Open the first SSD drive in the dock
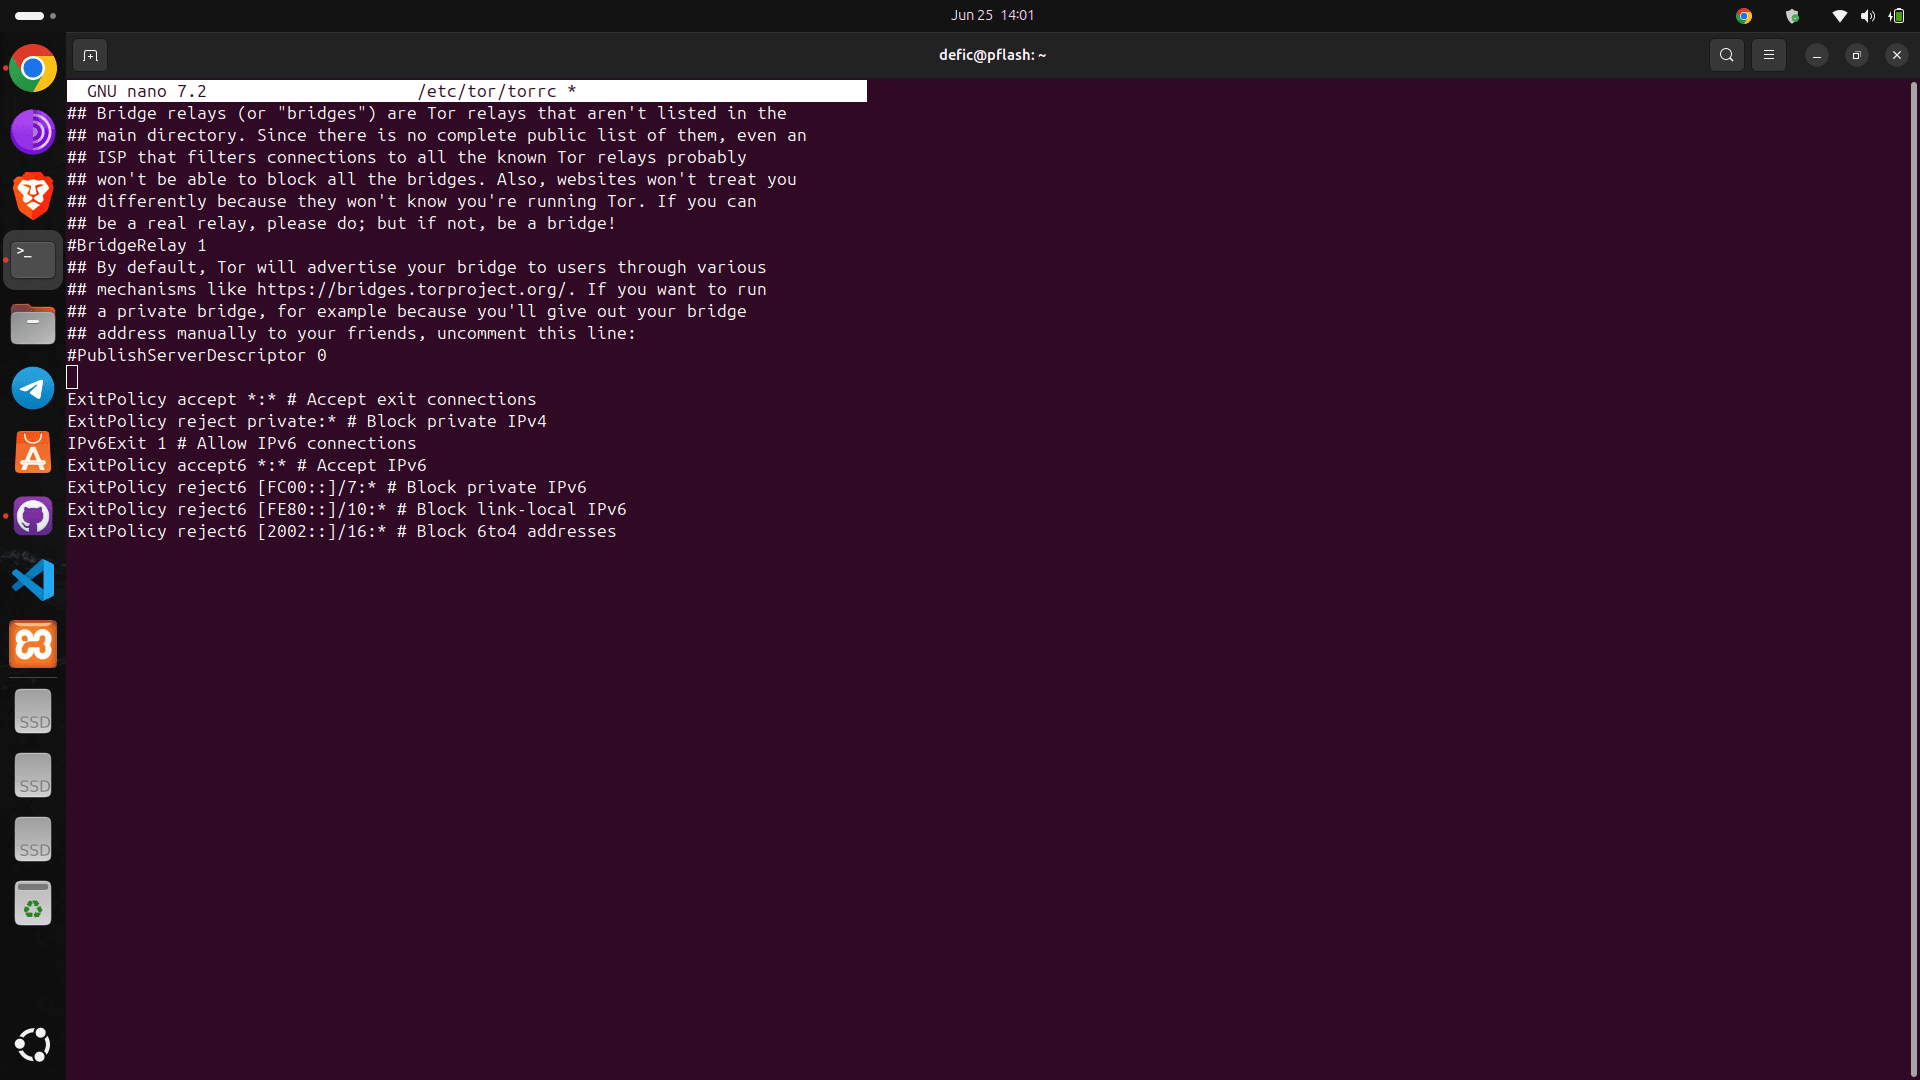Image resolution: width=1920 pixels, height=1080 pixels. click(33, 712)
